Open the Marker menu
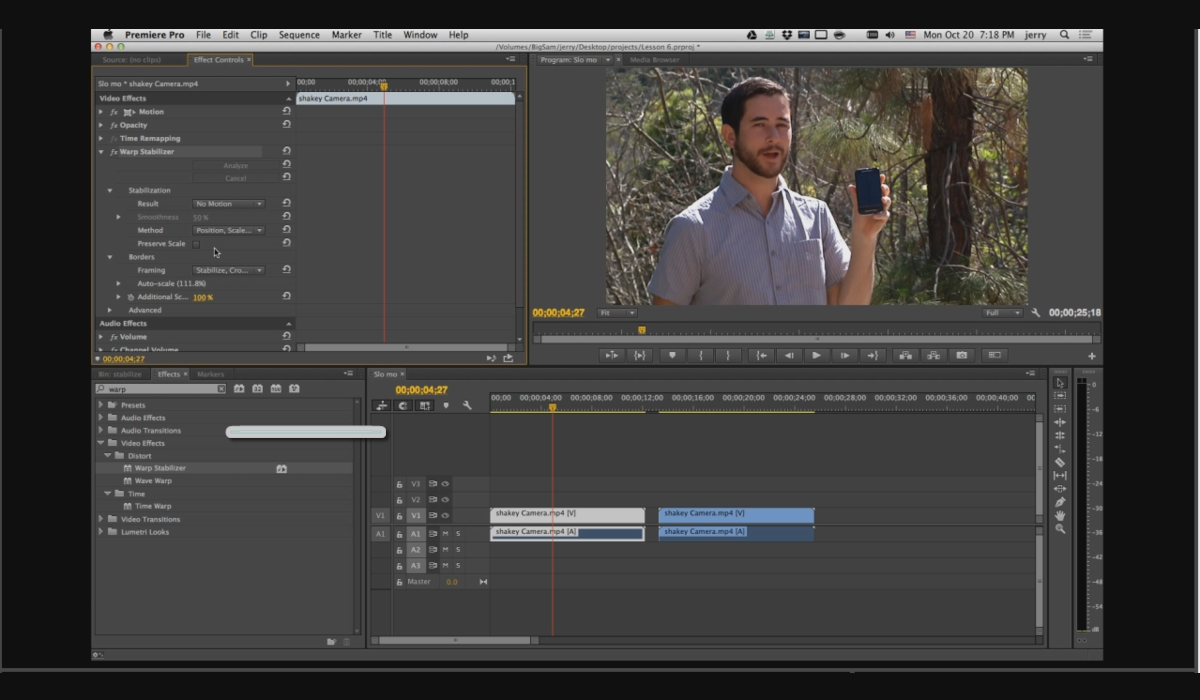The width and height of the screenshot is (1200, 700). (347, 35)
